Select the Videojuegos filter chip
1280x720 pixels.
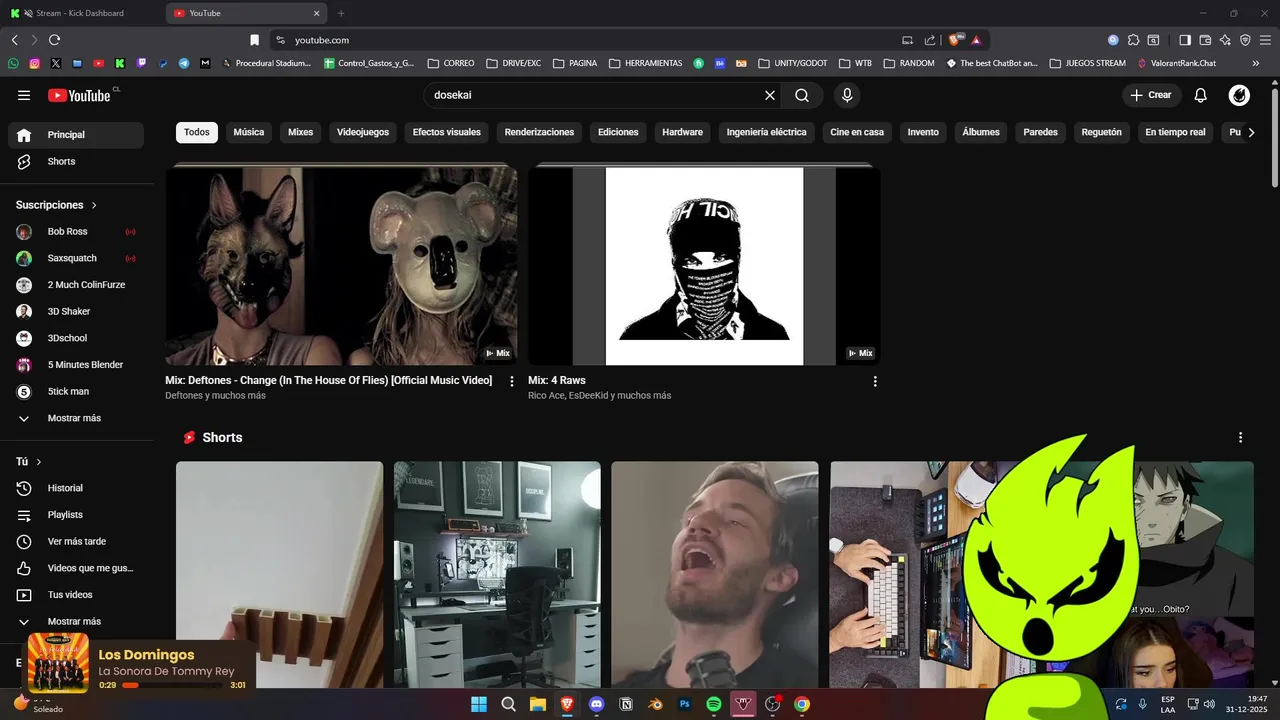(363, 132)
